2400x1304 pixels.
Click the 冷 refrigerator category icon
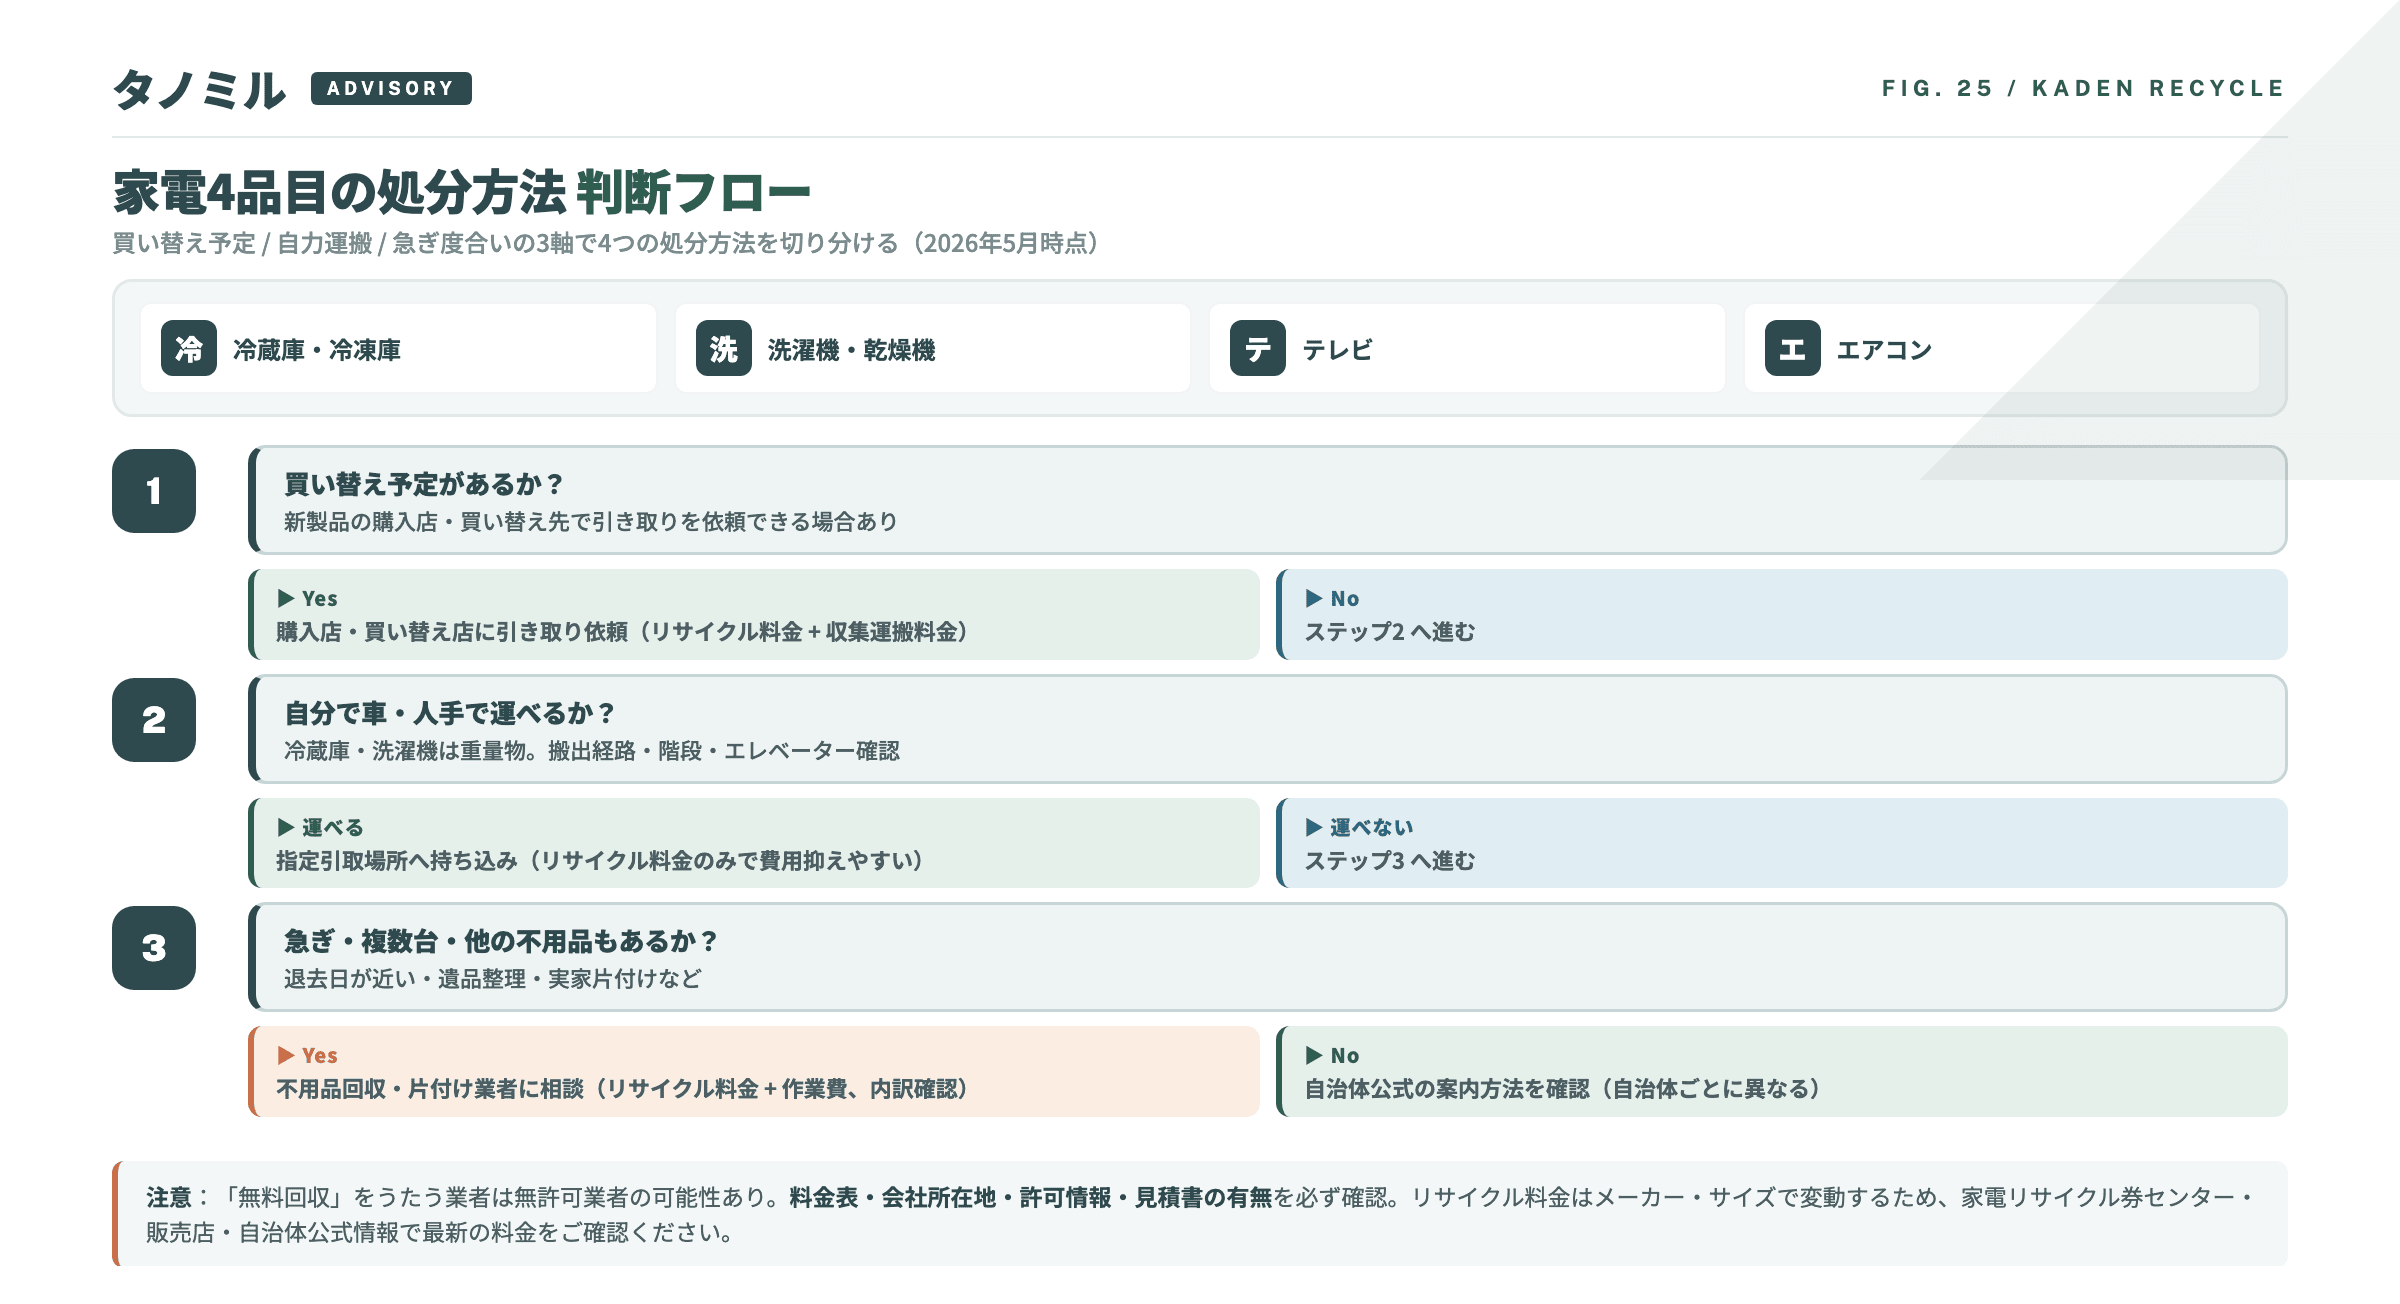(189, 348)
